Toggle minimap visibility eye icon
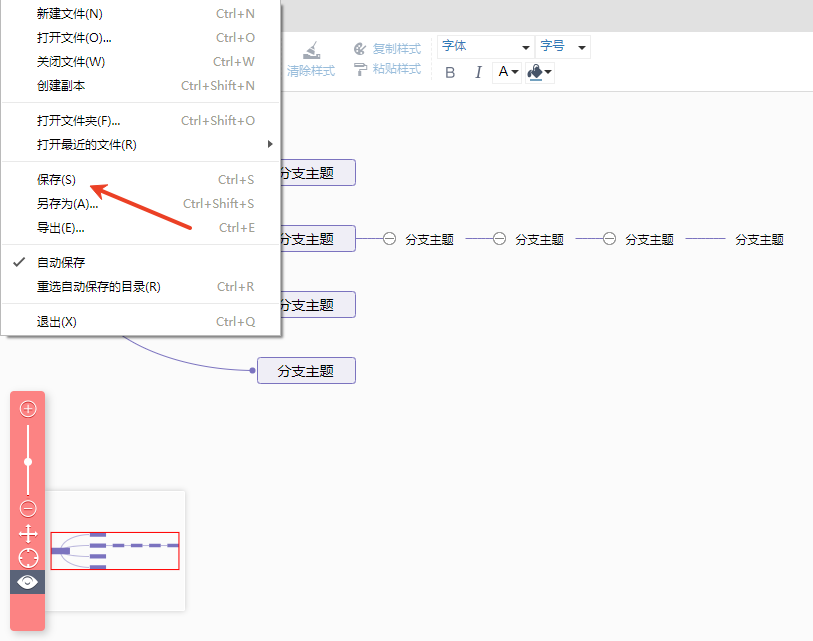This screenshot has width=813, height=641. tap(27, 582)
